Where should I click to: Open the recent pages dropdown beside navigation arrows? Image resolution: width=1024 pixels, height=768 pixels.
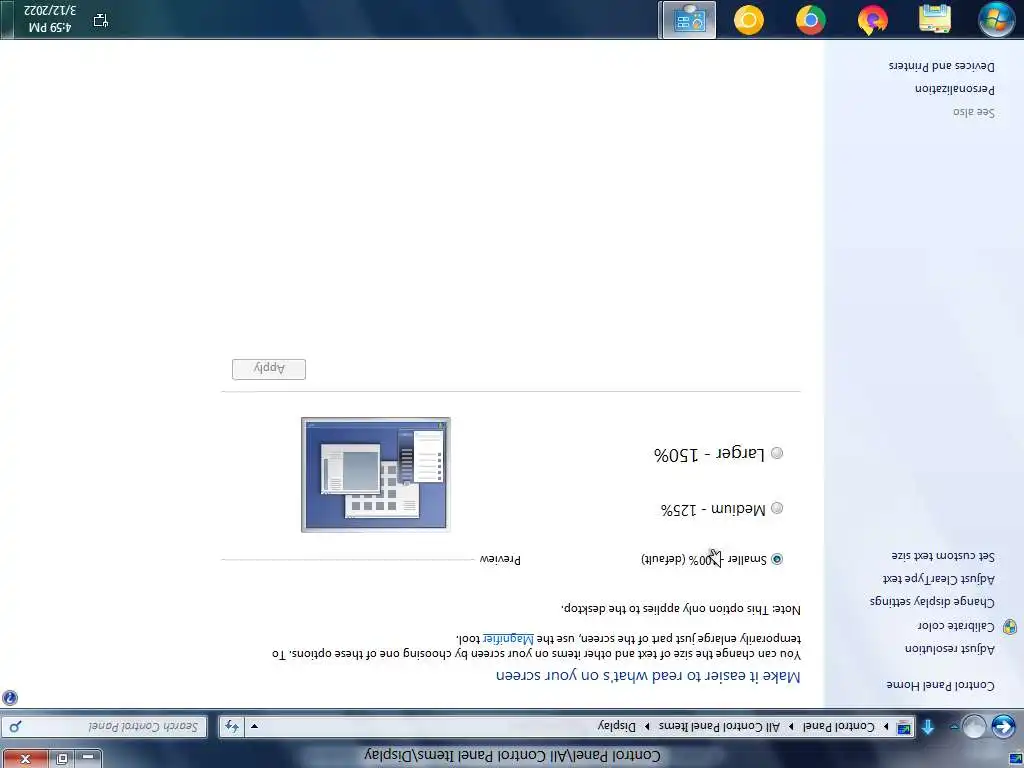(955, 727)
